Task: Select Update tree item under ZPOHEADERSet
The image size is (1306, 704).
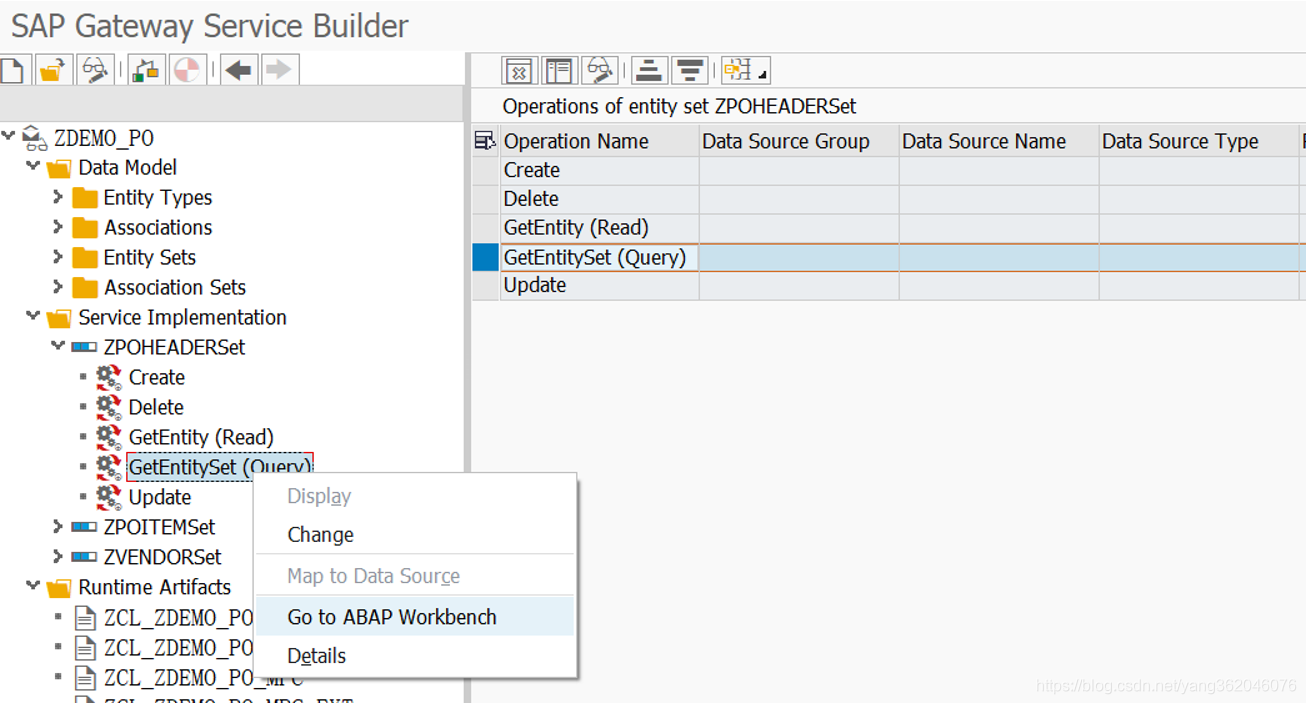Action: (x=160, y=497)
